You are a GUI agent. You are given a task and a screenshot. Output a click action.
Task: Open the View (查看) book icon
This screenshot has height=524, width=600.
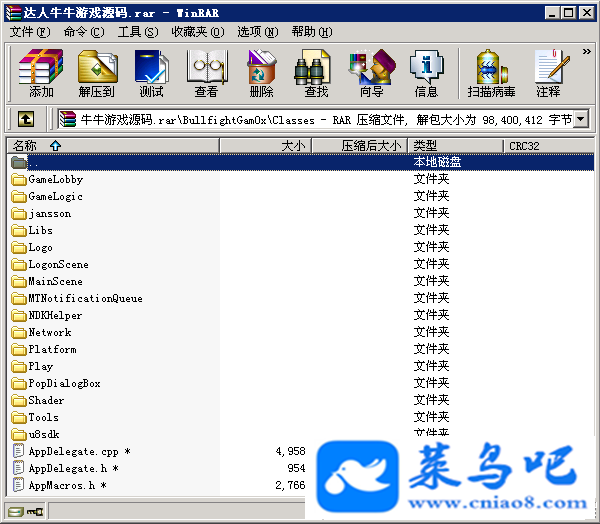207,67
